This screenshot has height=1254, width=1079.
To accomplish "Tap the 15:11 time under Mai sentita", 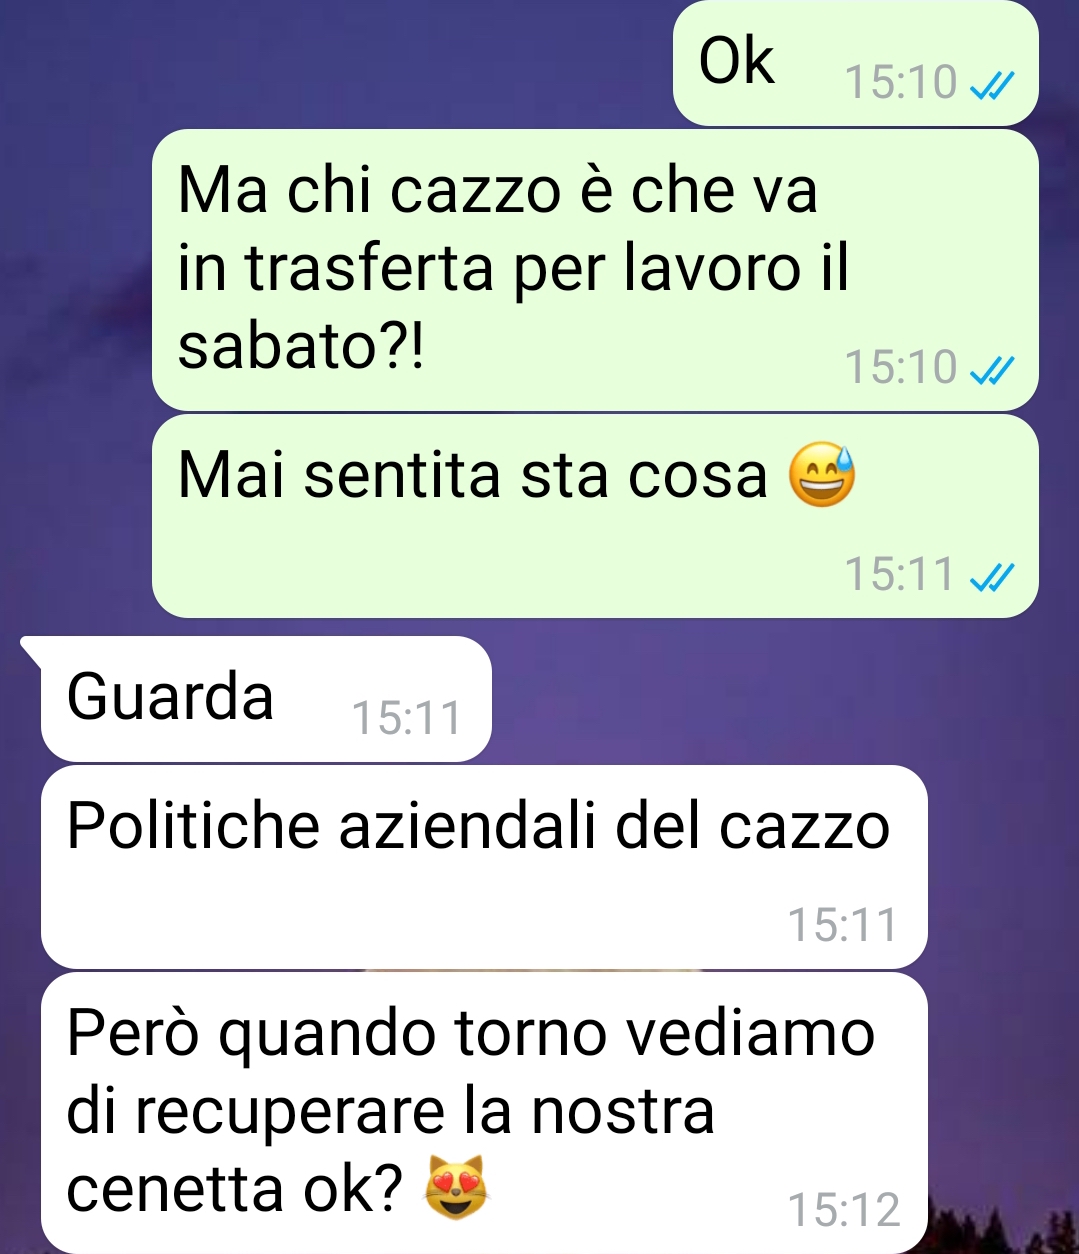I will click(900, 574).
